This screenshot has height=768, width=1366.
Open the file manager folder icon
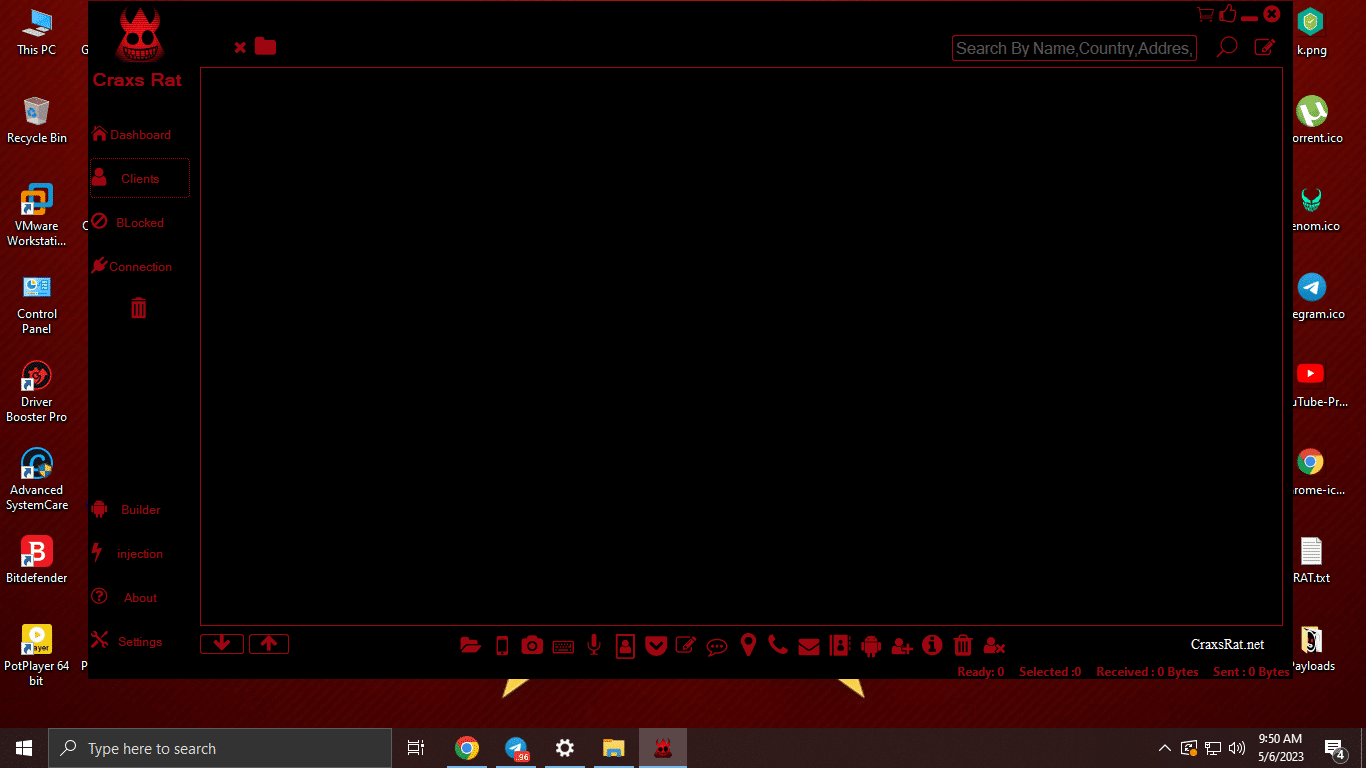point(470,645)
